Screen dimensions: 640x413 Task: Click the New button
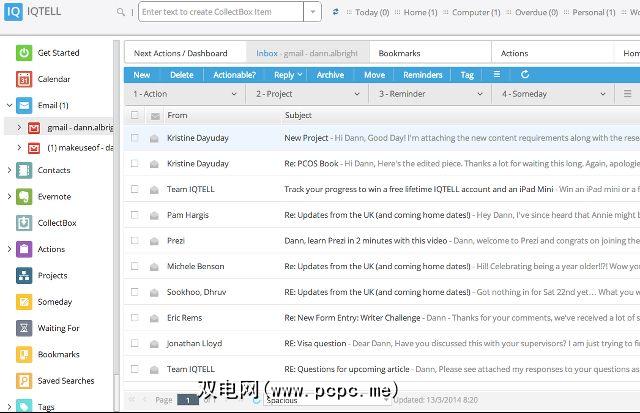point(142,75)
